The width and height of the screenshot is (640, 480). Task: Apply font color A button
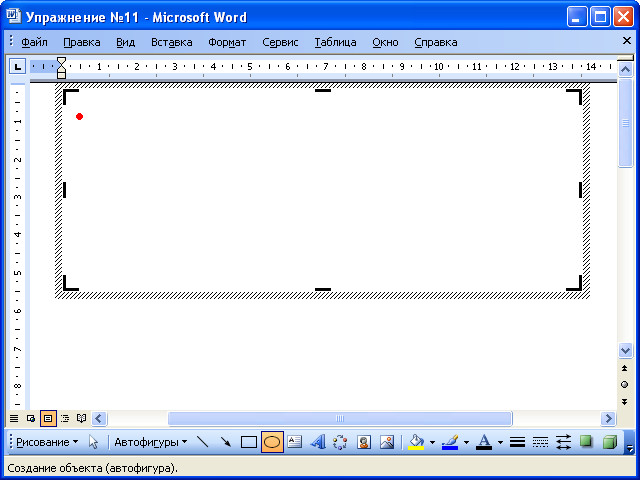pos(484,442)
